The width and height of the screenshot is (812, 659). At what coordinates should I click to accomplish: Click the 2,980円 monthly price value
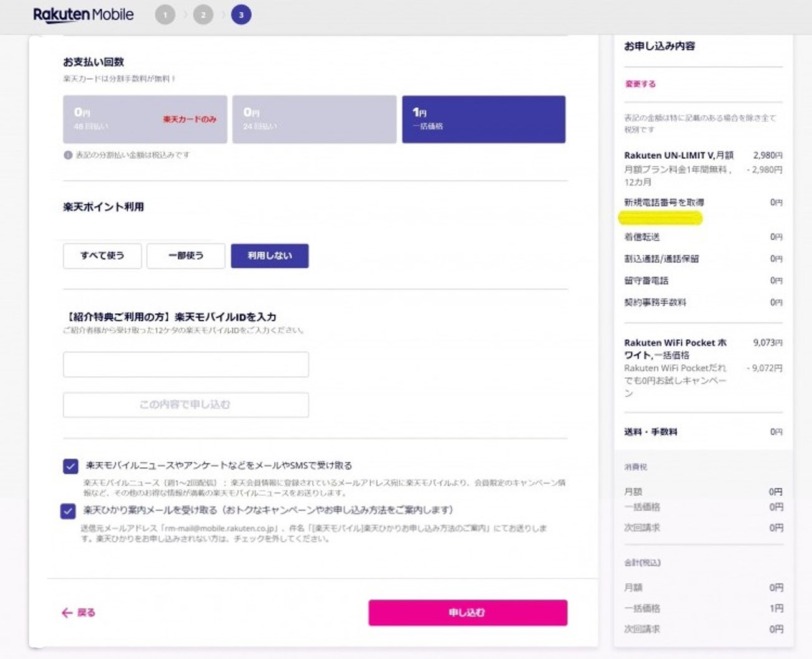(767, 155)
